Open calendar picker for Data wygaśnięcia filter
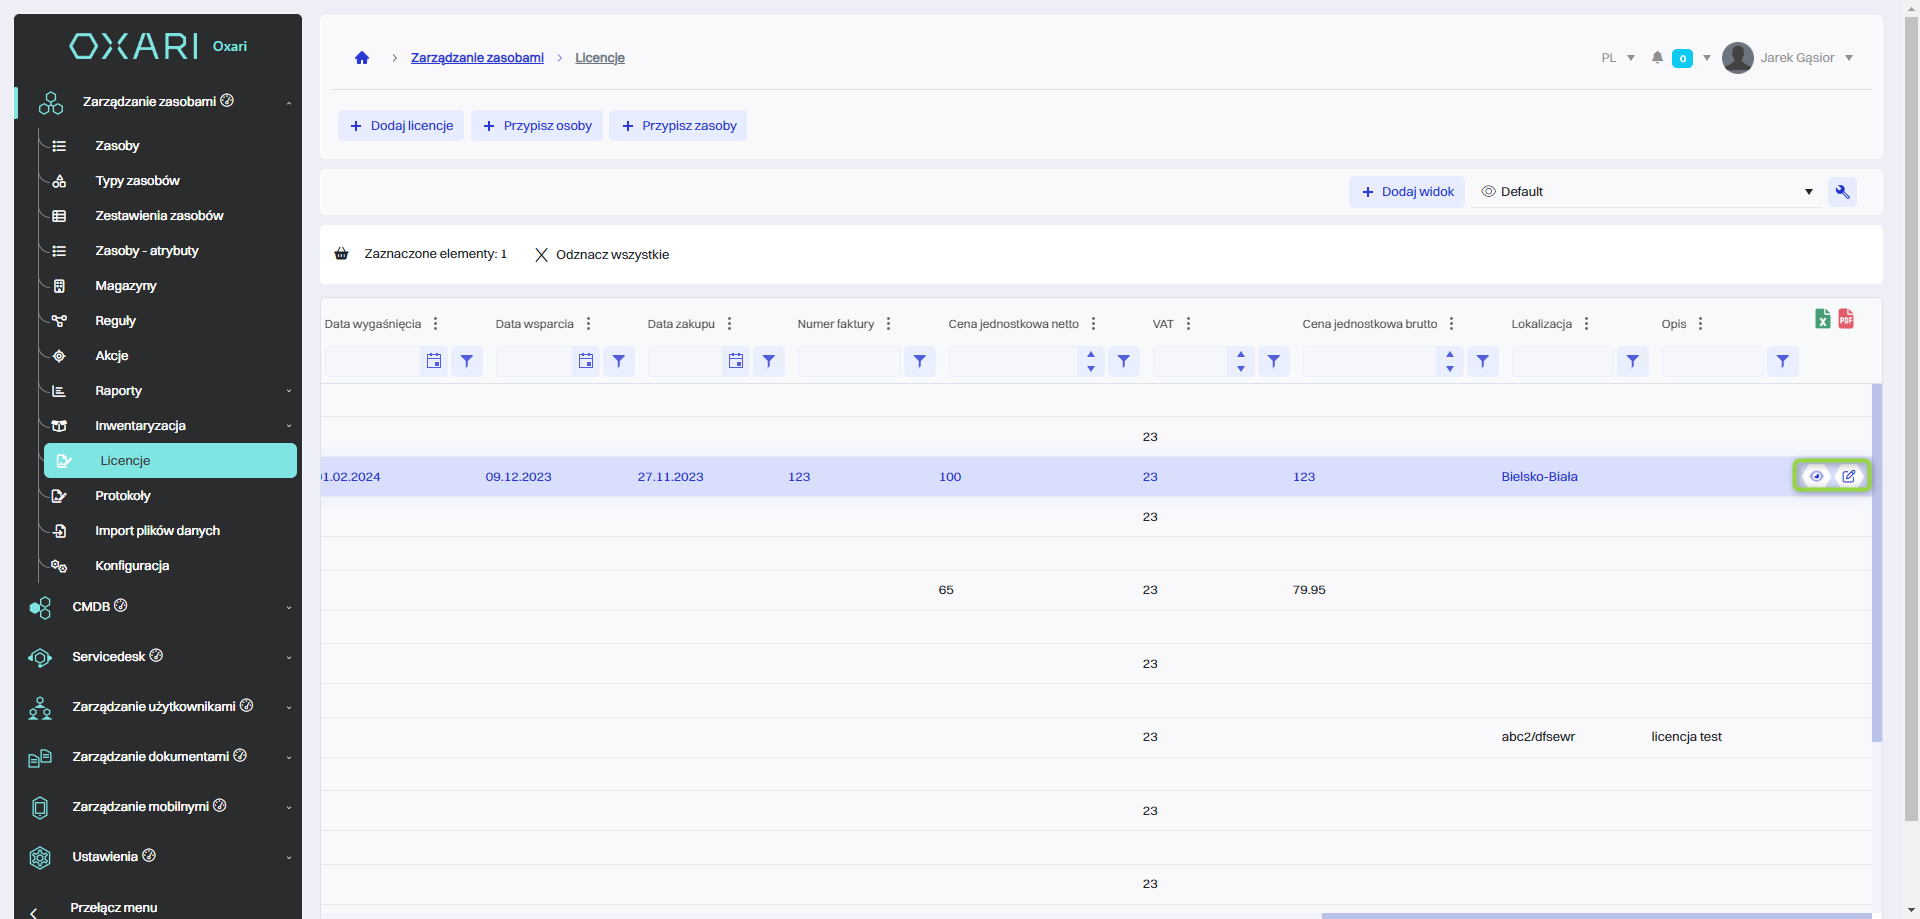 tap(434, 361)
